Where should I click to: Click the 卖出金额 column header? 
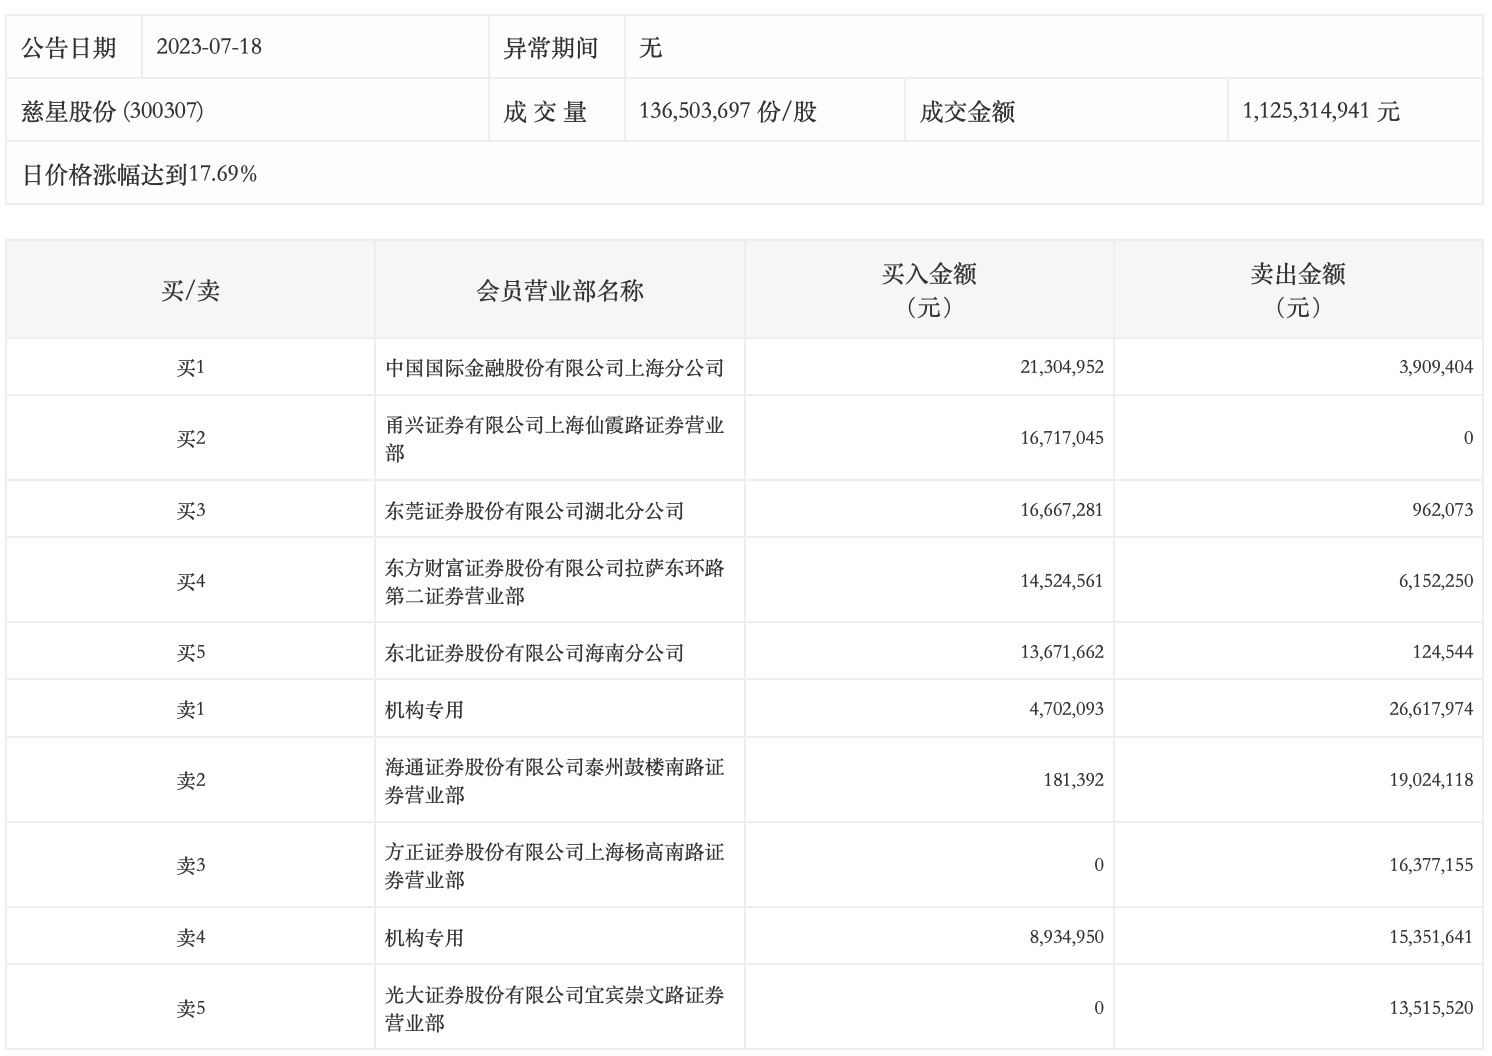(x=1297, y=290)
